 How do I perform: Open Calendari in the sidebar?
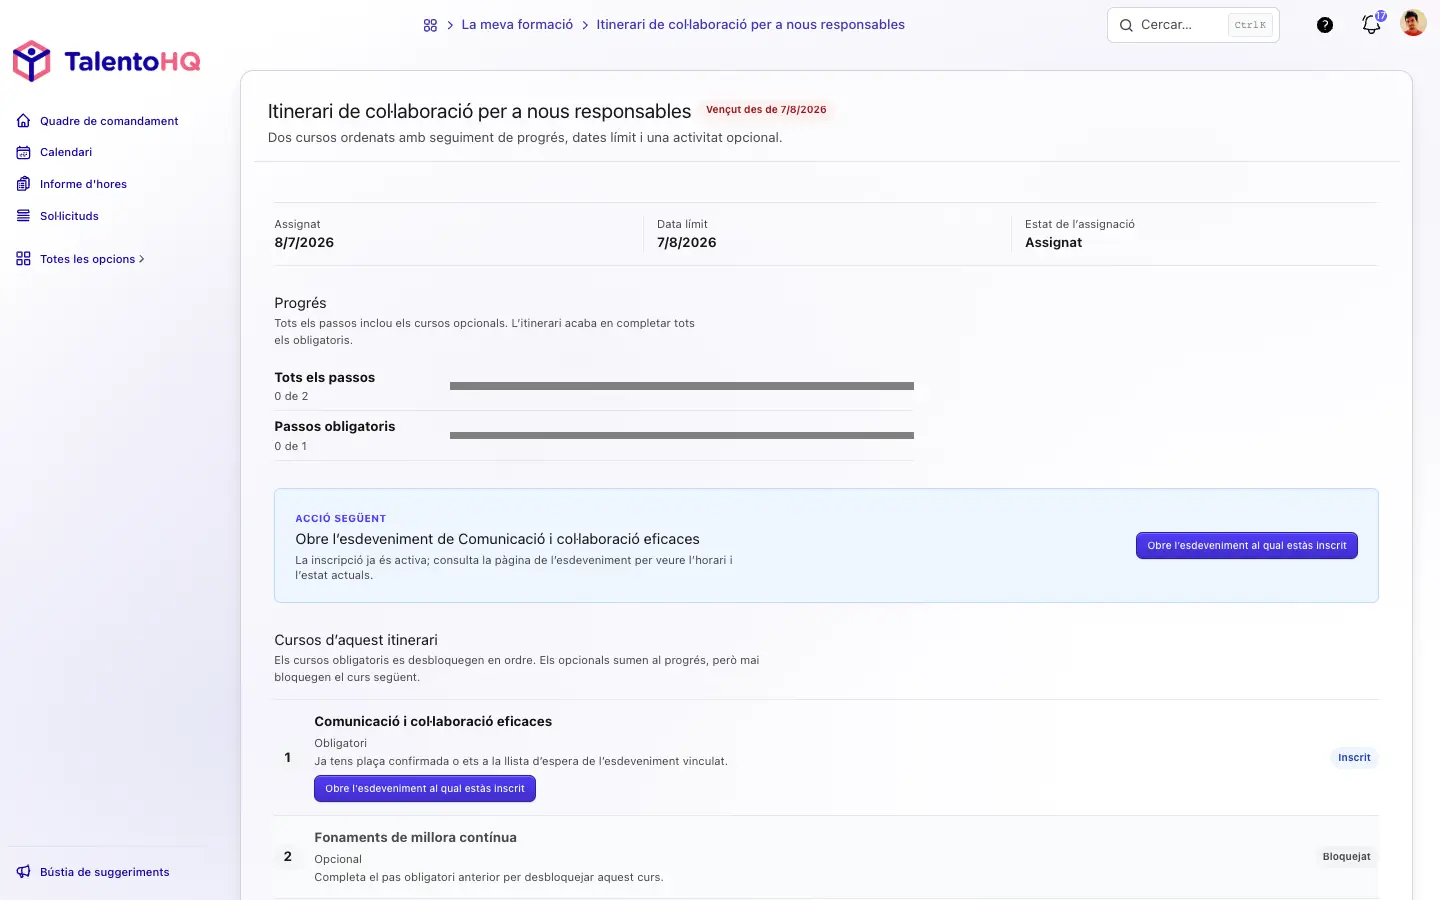66,152
